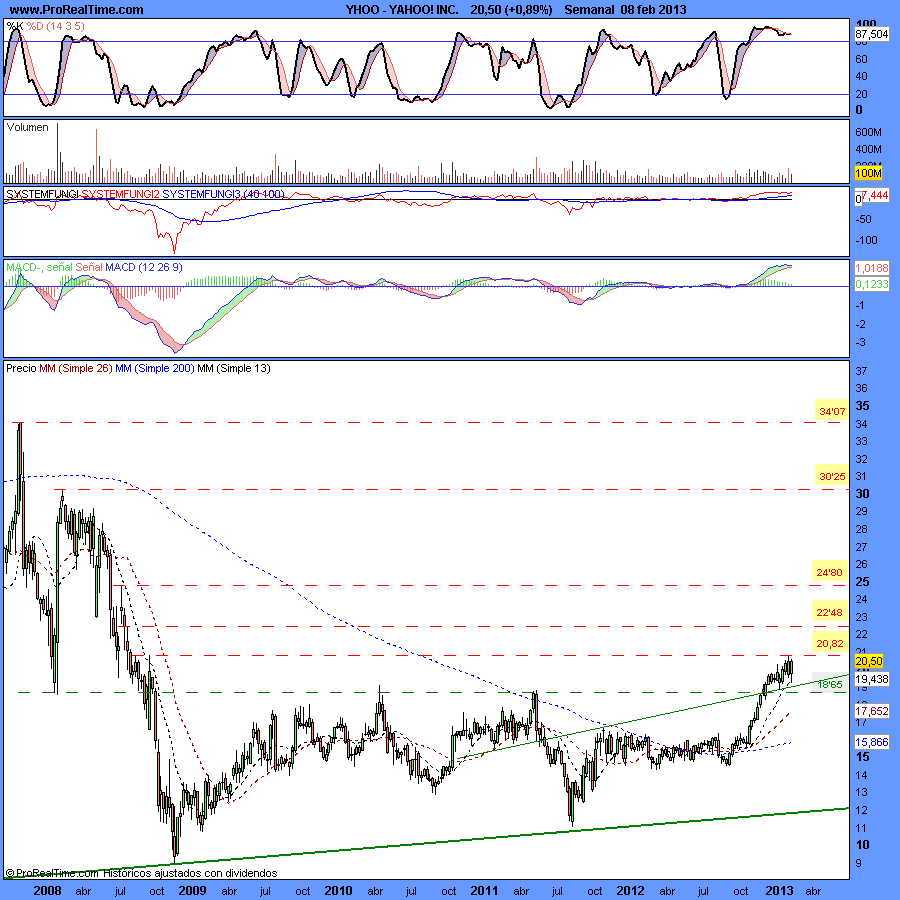Click the 600M volume axis value
This screenshot has height=900, width=900.
868,132
